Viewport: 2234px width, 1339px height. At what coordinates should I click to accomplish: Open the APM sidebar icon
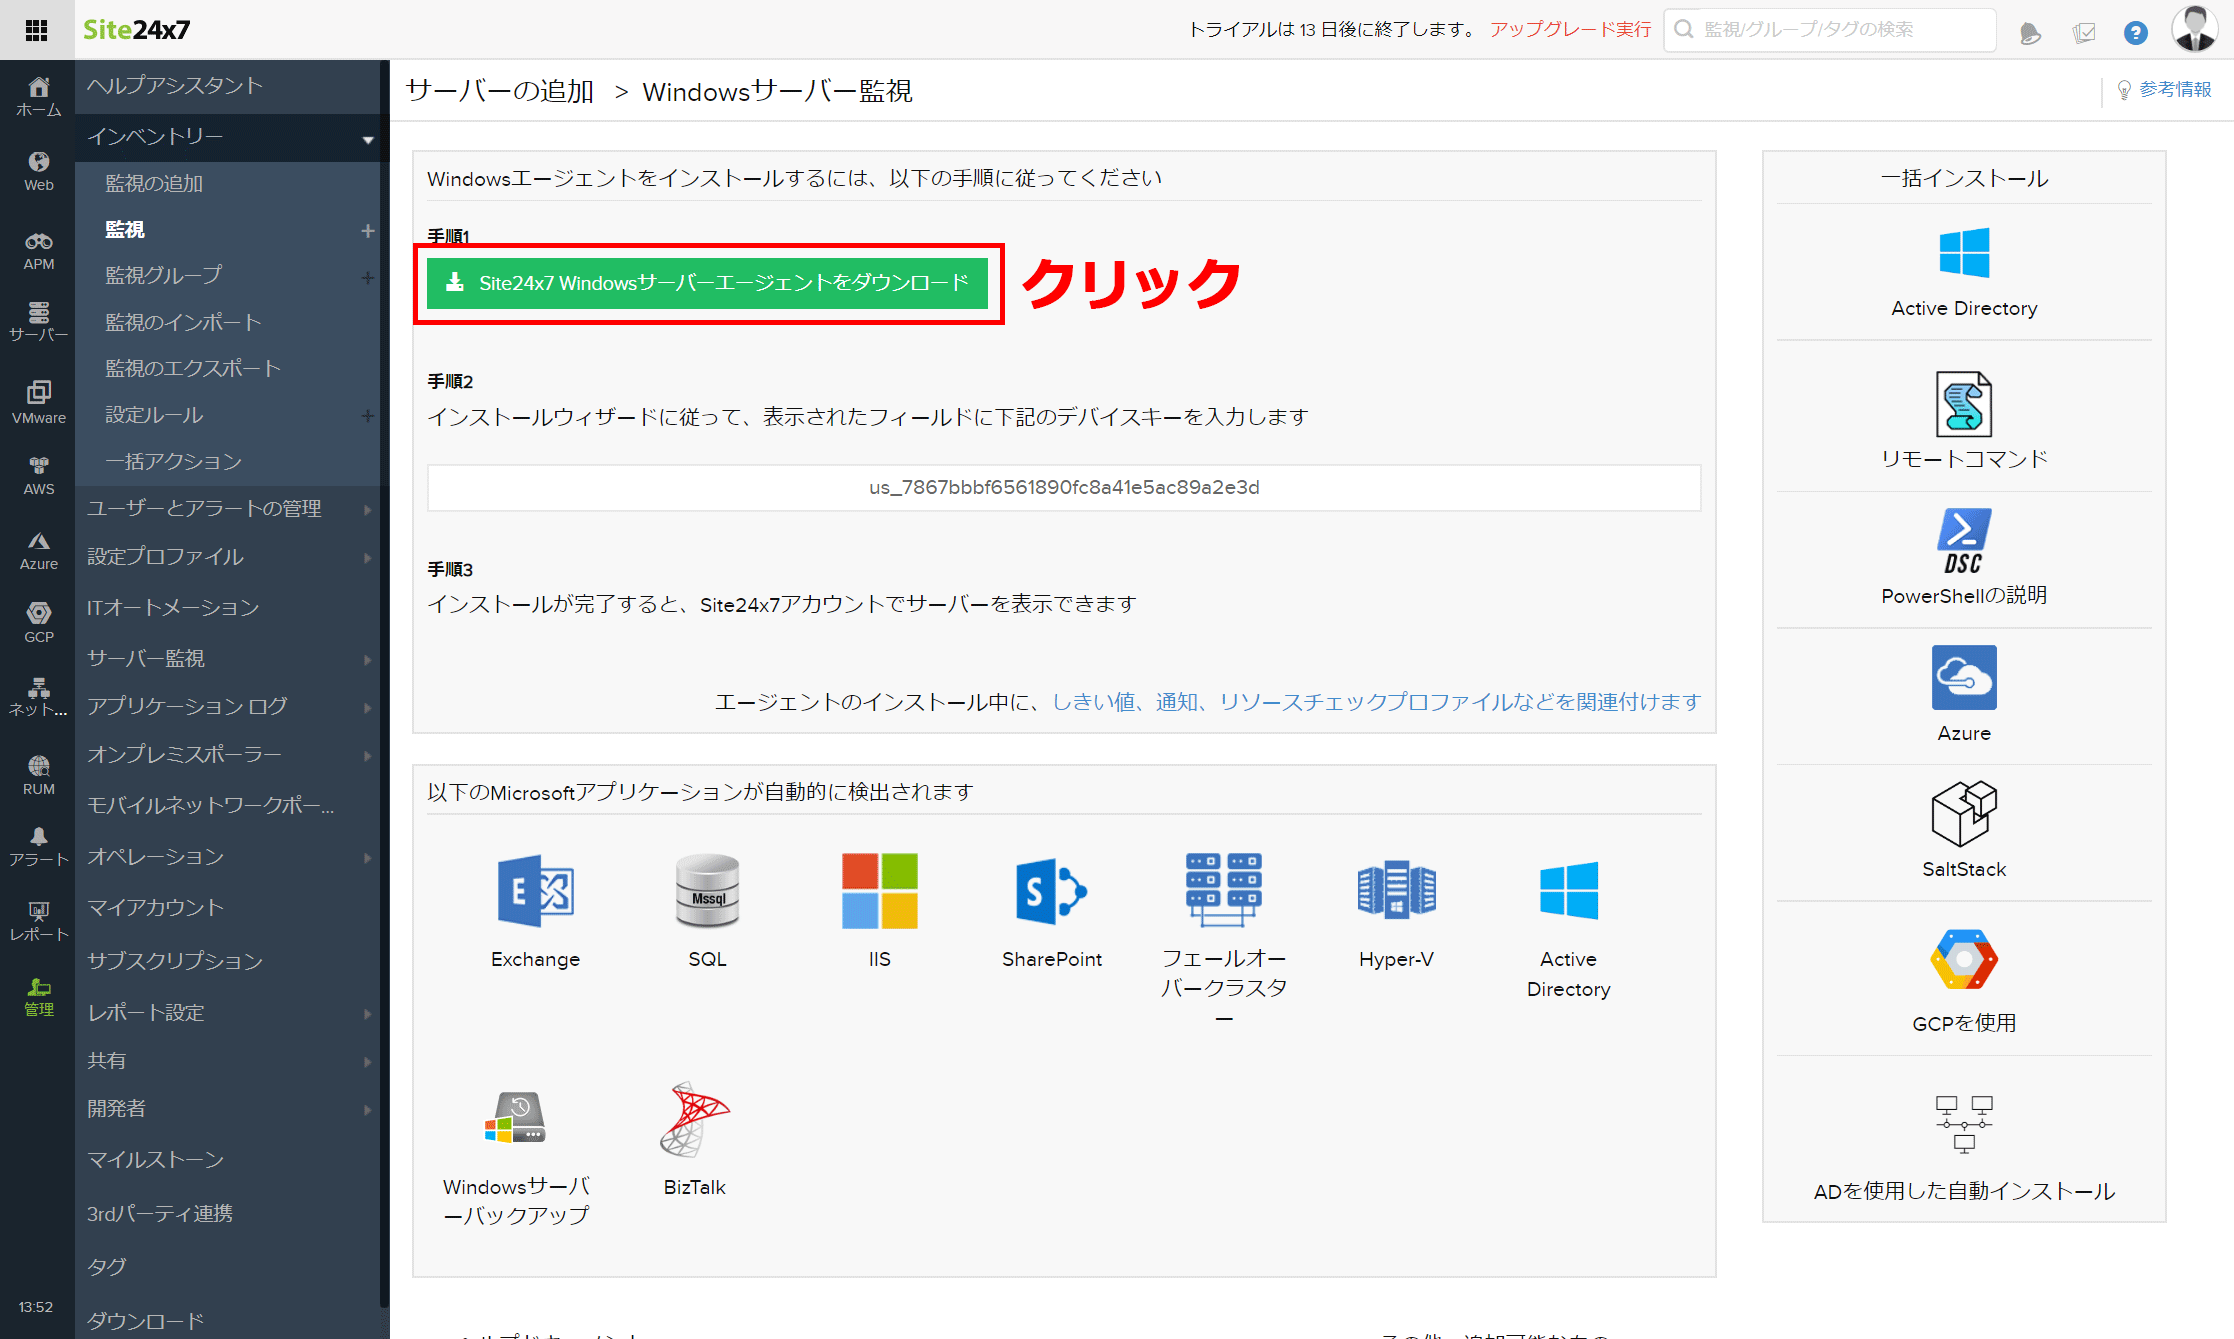[38, 251]
